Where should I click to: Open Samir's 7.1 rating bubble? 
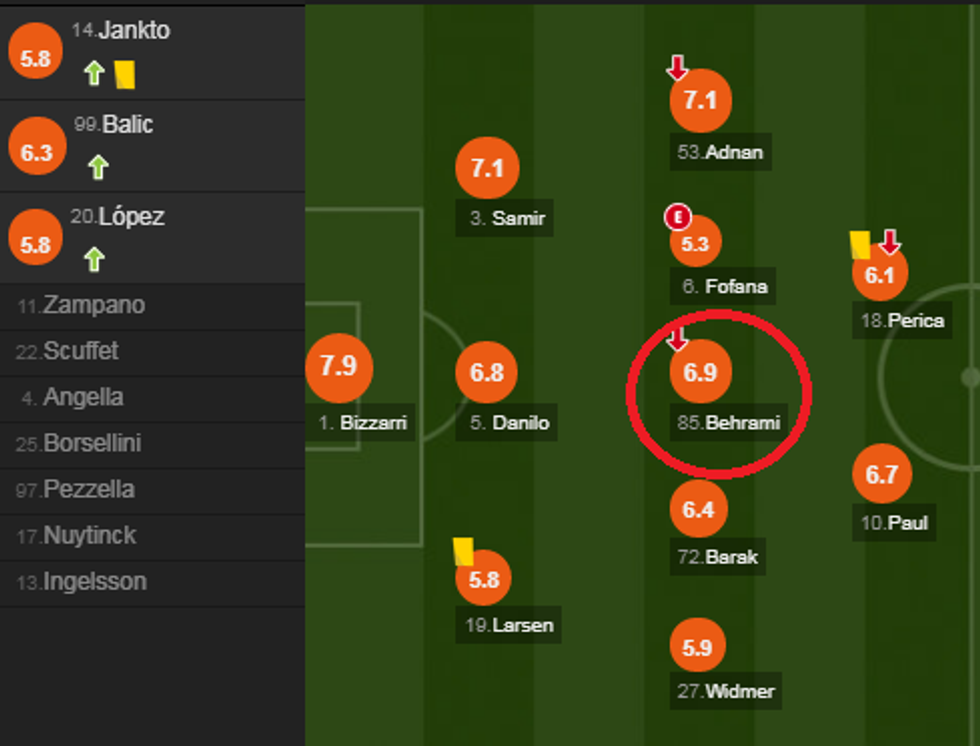487,168
